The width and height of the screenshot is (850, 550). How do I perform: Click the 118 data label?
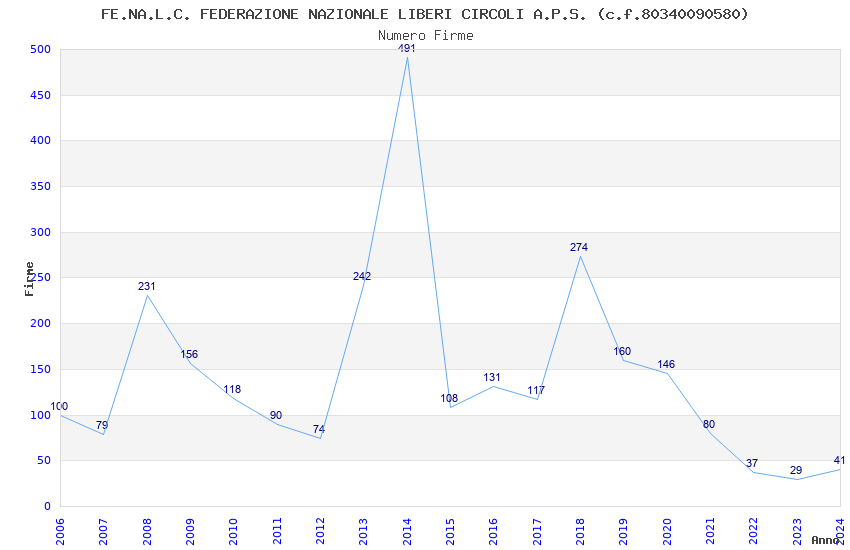tap(232, 389)
